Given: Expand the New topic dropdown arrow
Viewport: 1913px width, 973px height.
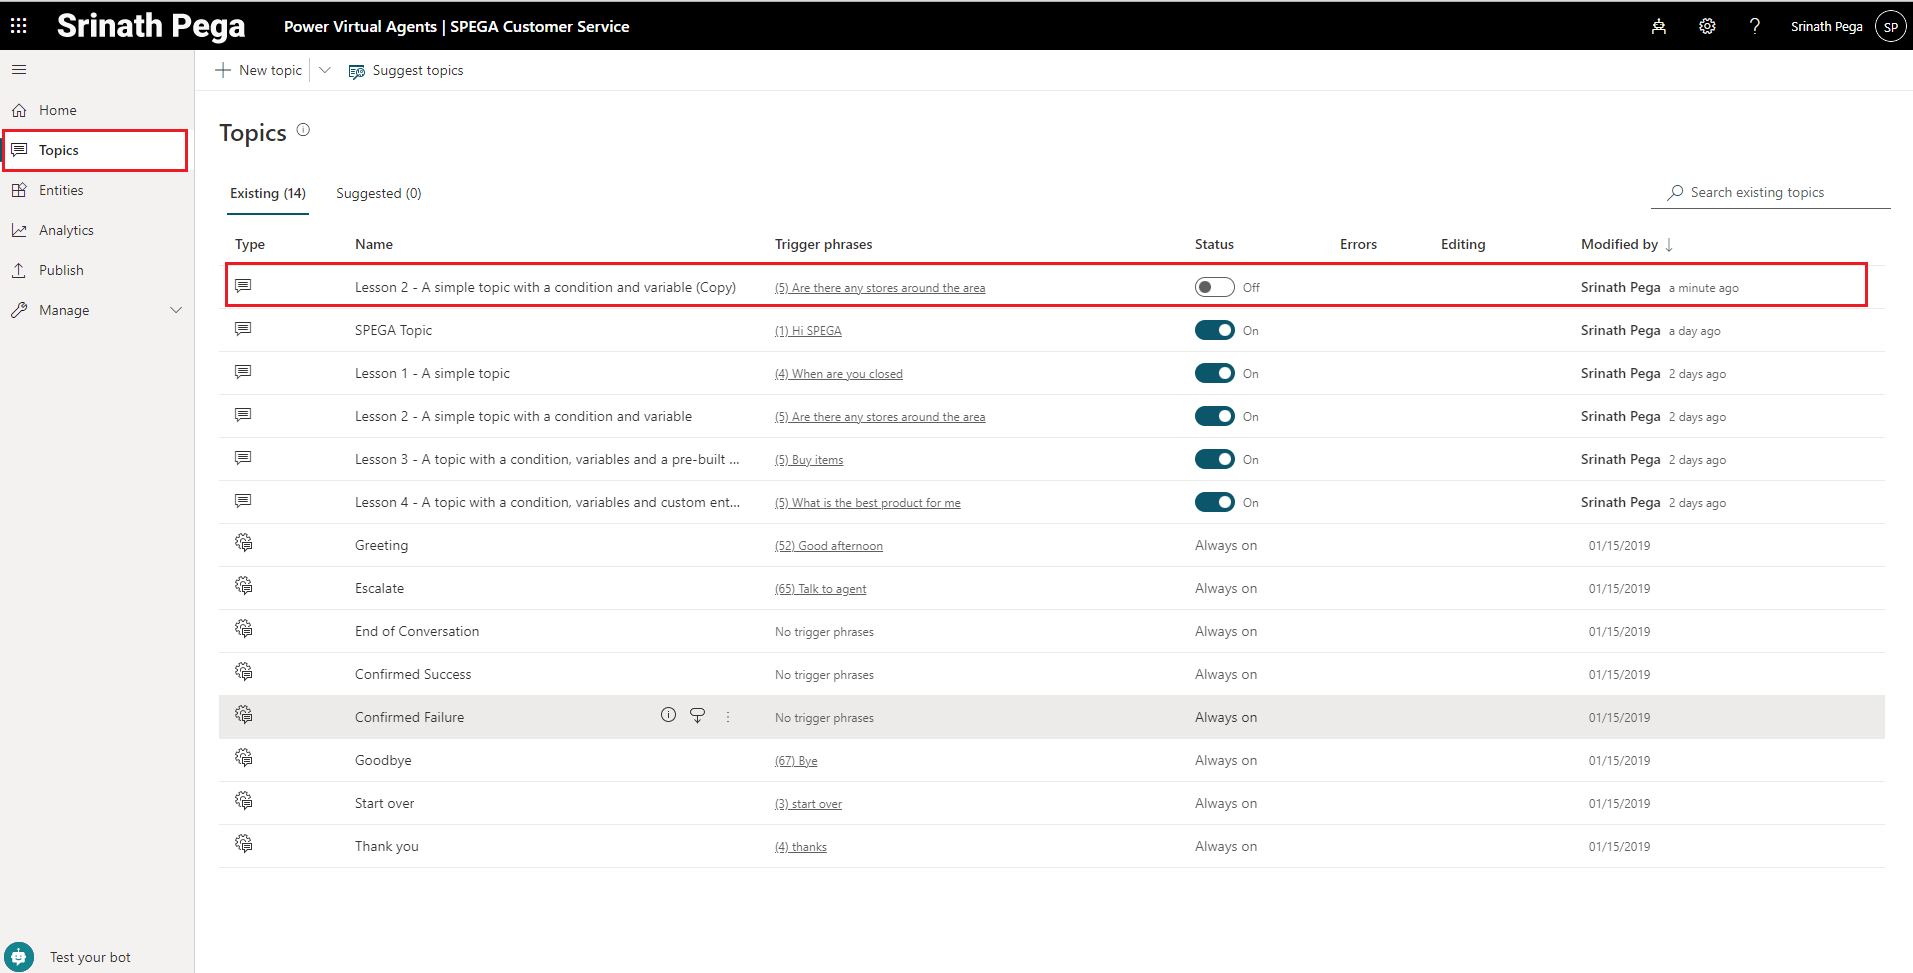Looking at the screenshot, I should pos(325,70).
